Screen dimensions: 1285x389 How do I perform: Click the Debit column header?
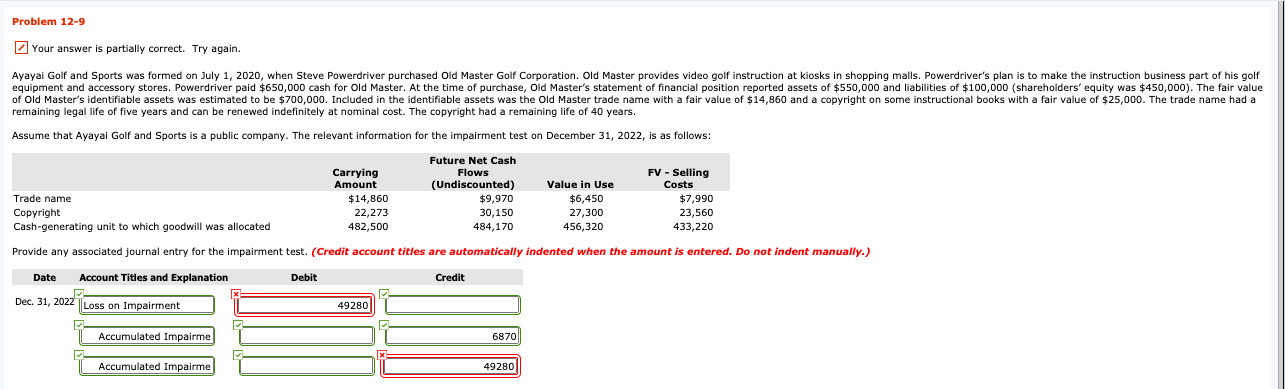click(304, 277)
